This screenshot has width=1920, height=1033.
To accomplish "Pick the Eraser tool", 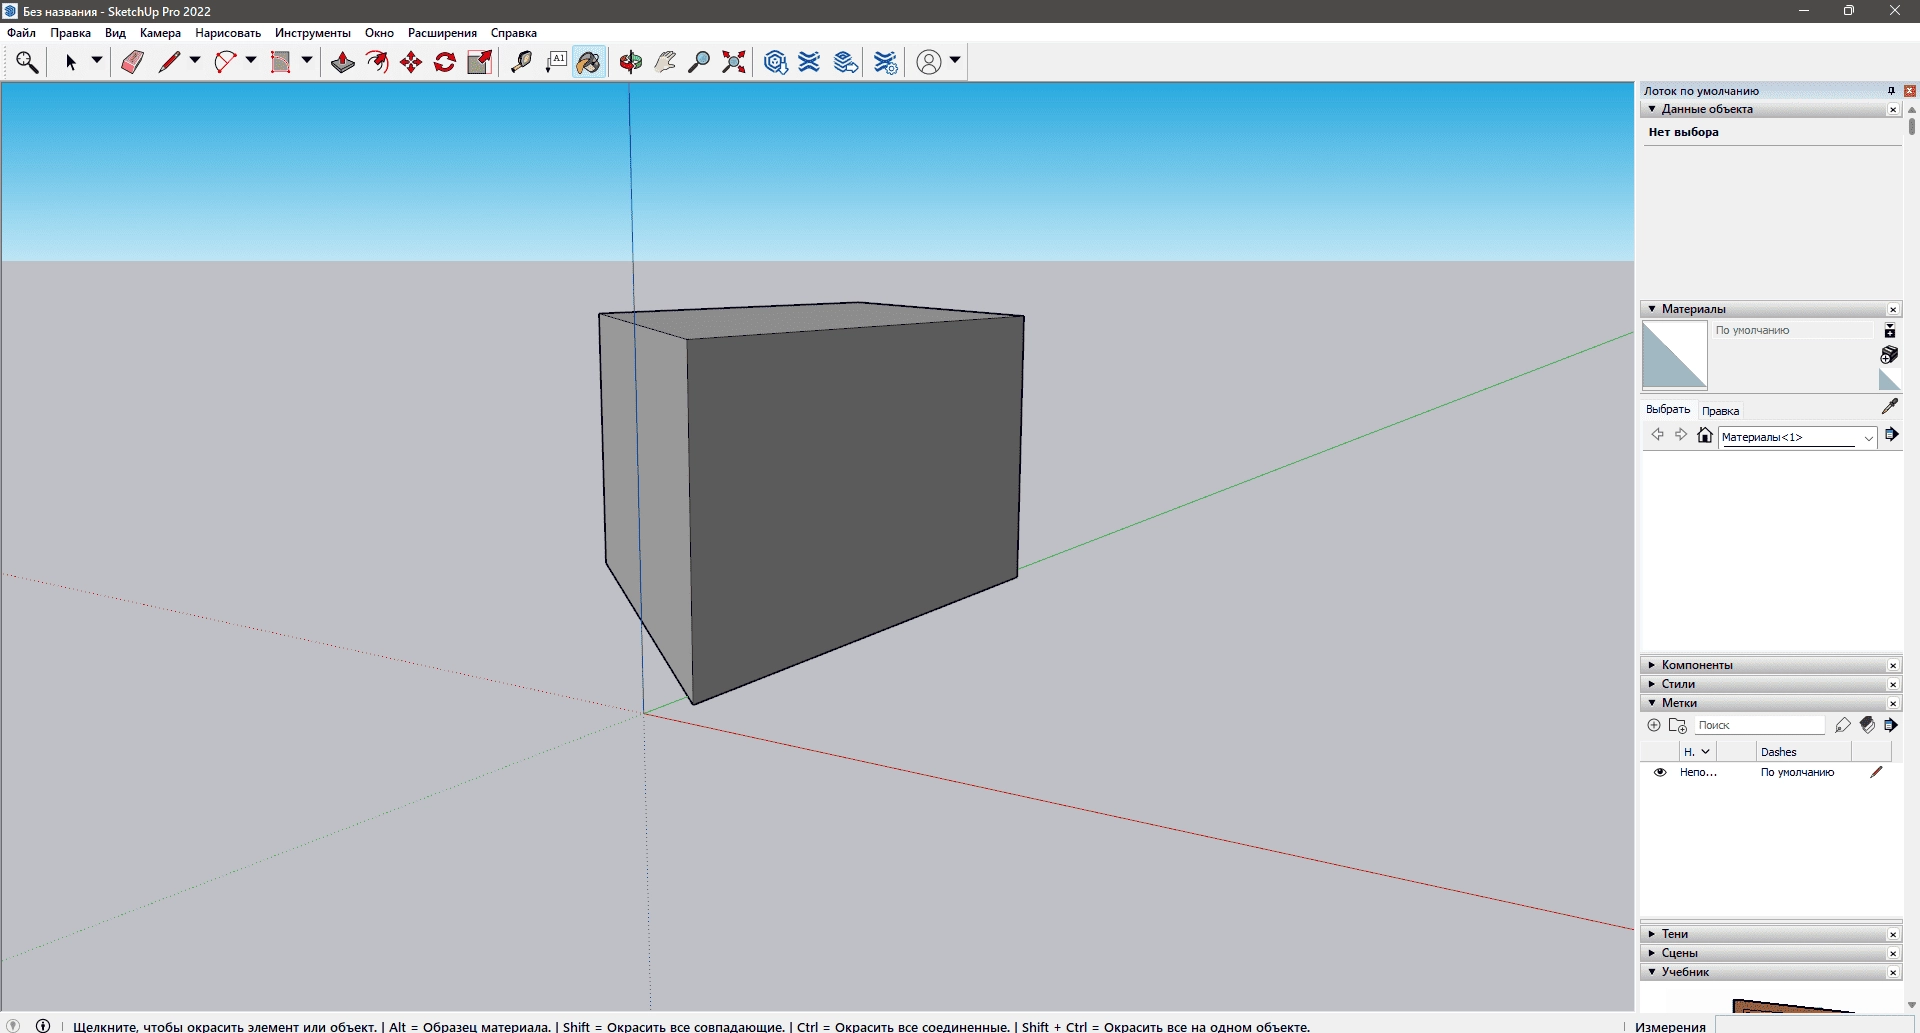I will pos(133,62).
